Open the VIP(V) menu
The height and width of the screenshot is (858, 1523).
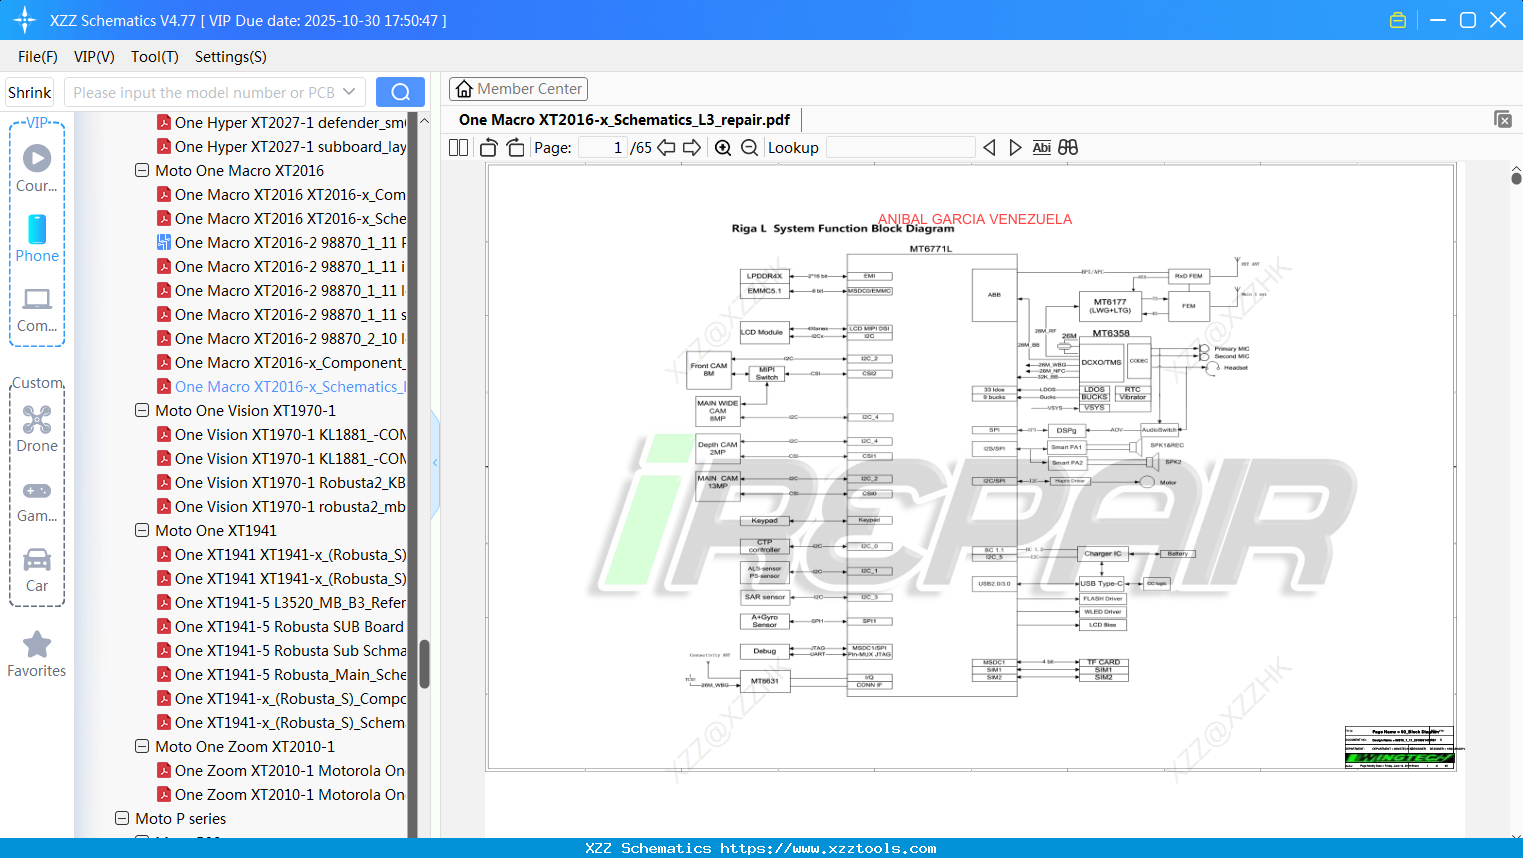click(x=93, y=57)
